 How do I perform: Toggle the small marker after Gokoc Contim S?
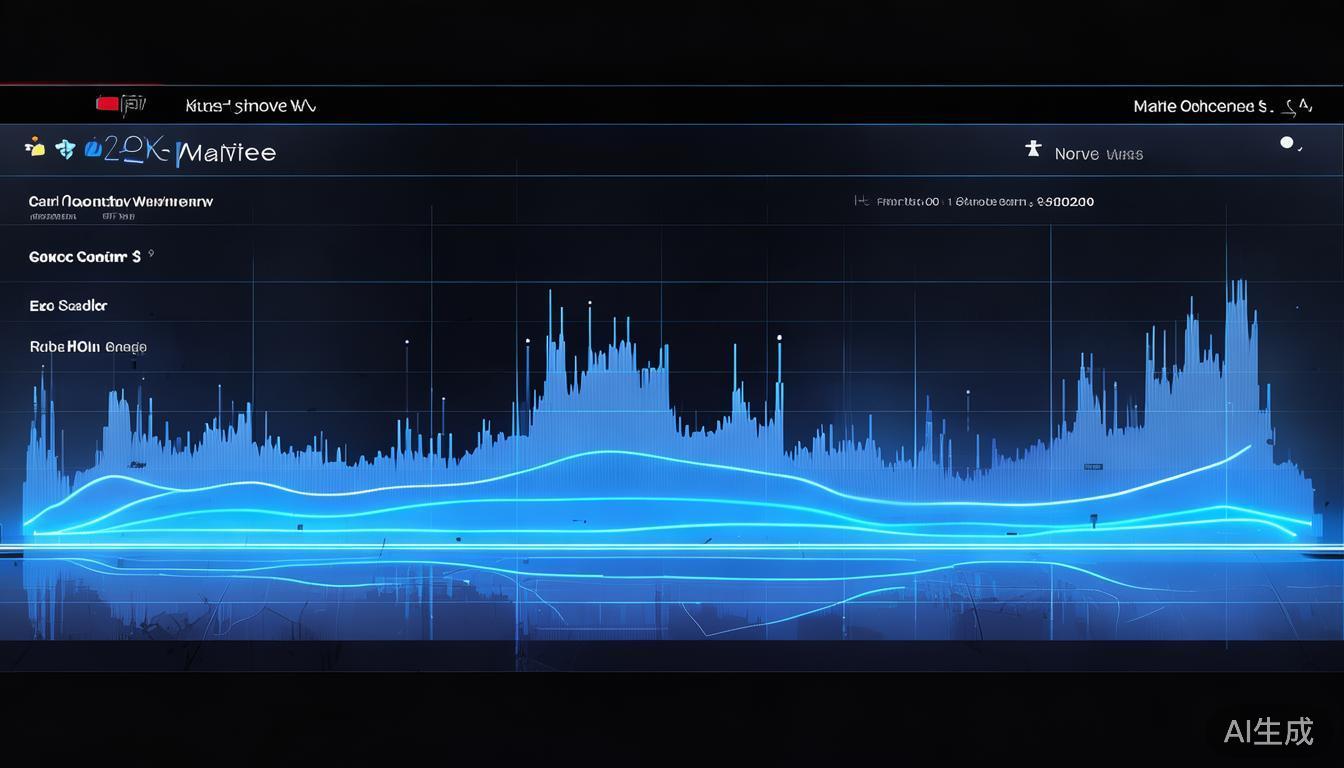(150, 254)
